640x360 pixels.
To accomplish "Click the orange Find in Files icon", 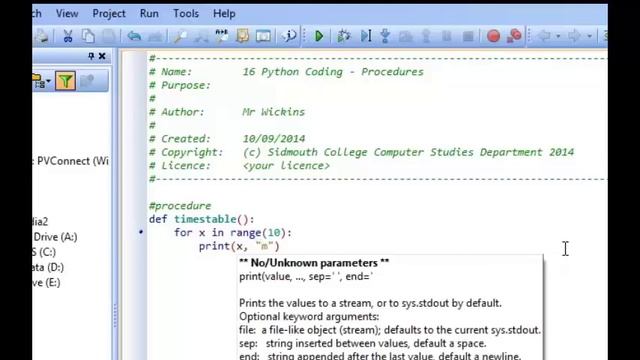I will point(242,36).
